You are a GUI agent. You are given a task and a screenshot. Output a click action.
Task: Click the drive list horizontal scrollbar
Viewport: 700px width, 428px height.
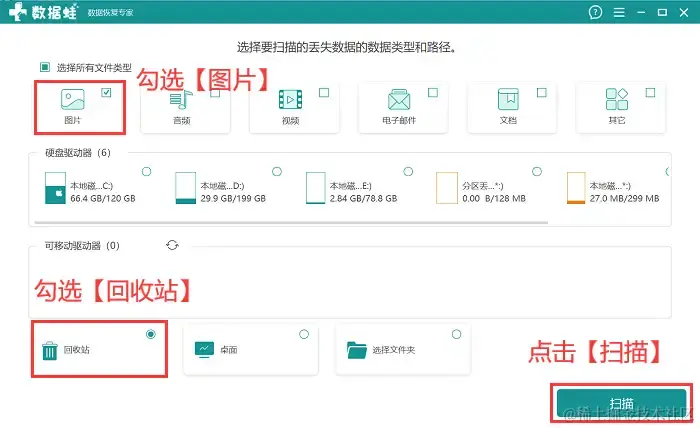coord(291,222)
